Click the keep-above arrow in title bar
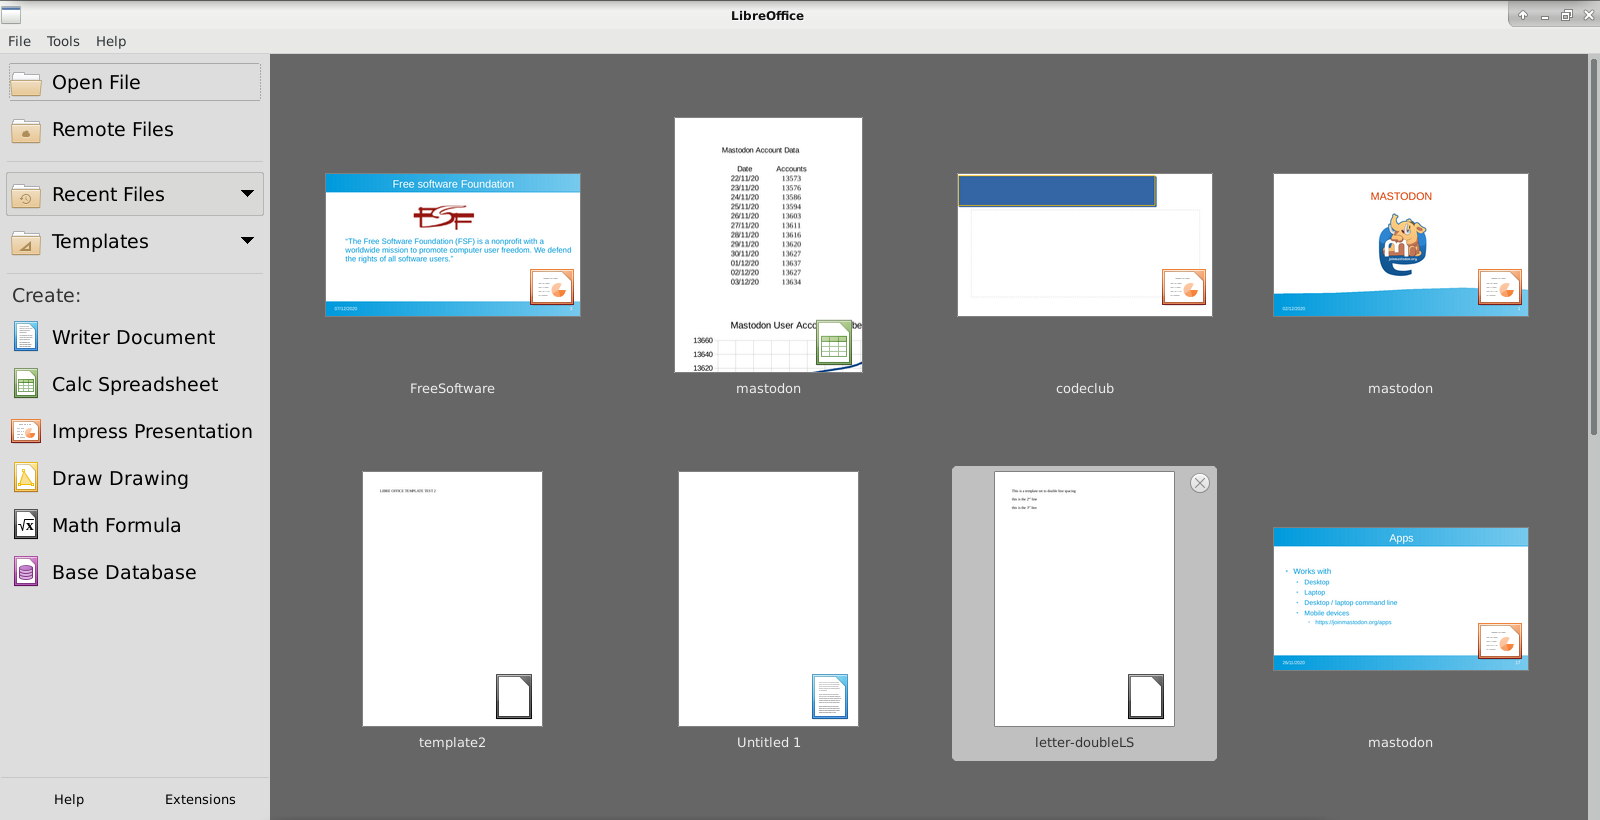 (1522, 15)
